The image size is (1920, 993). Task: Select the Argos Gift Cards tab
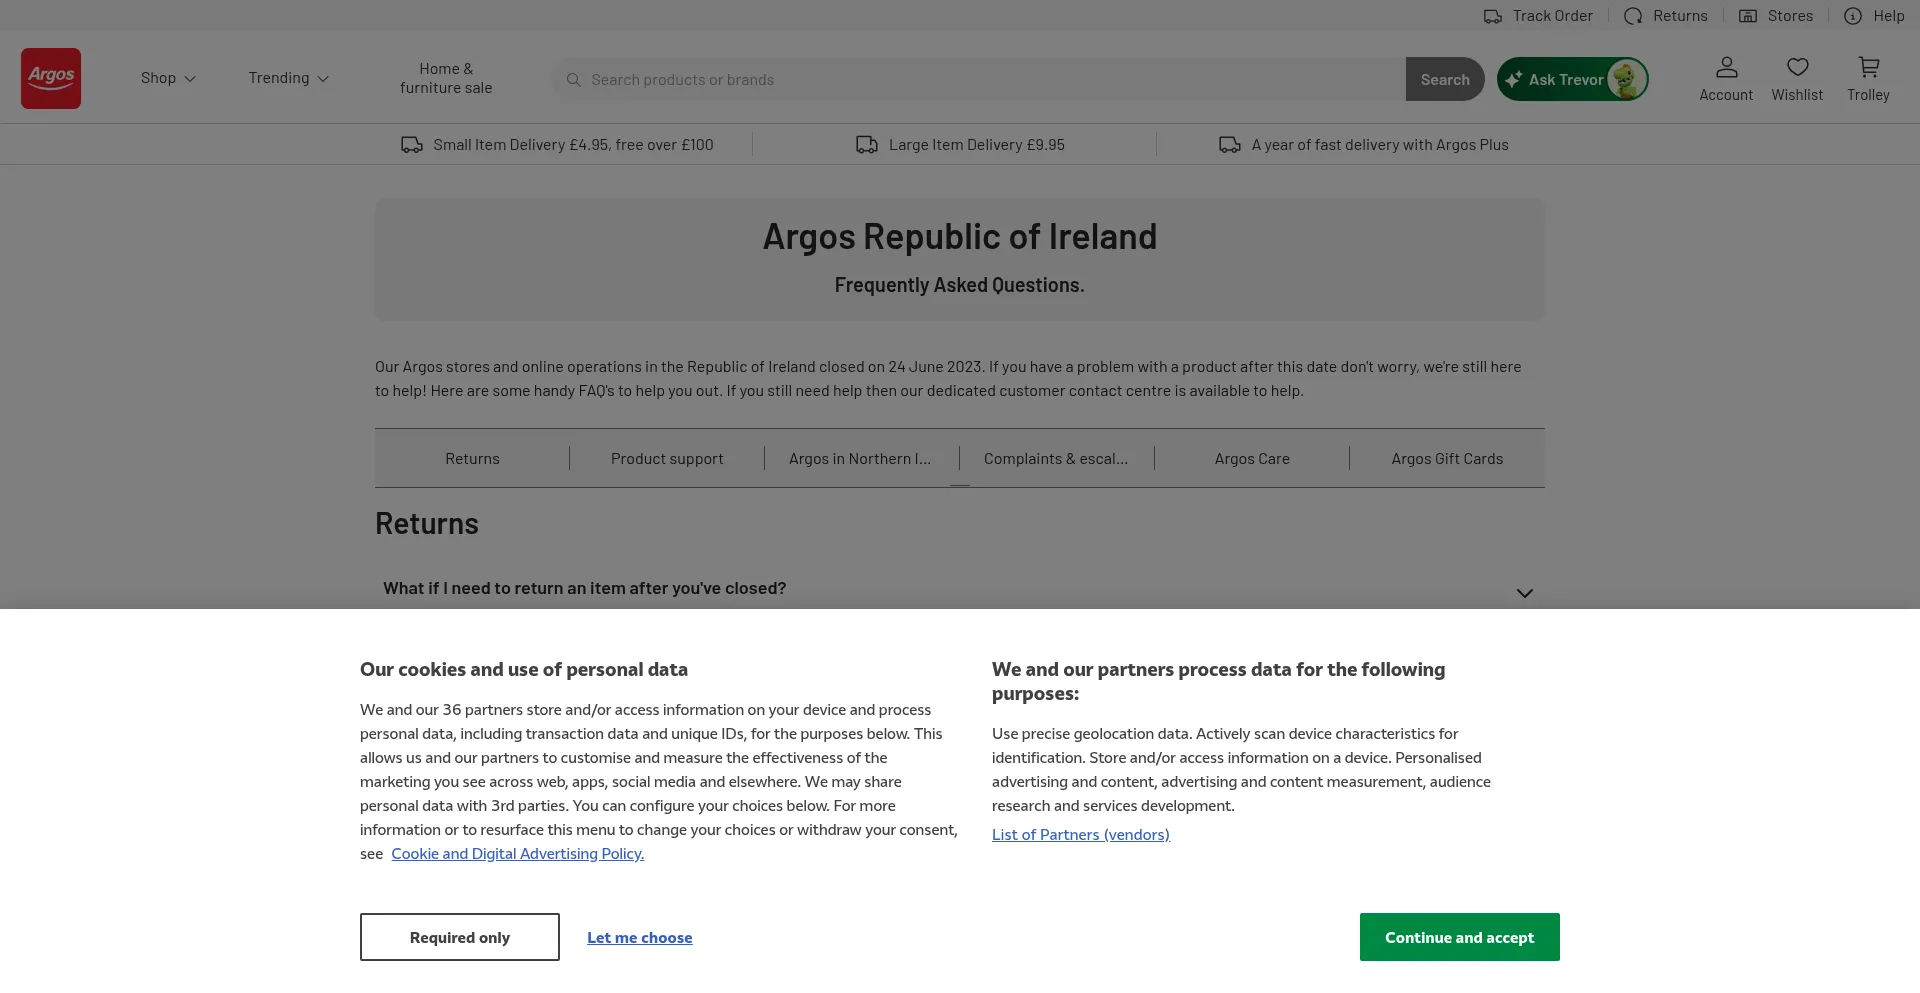coord(1447,458)
